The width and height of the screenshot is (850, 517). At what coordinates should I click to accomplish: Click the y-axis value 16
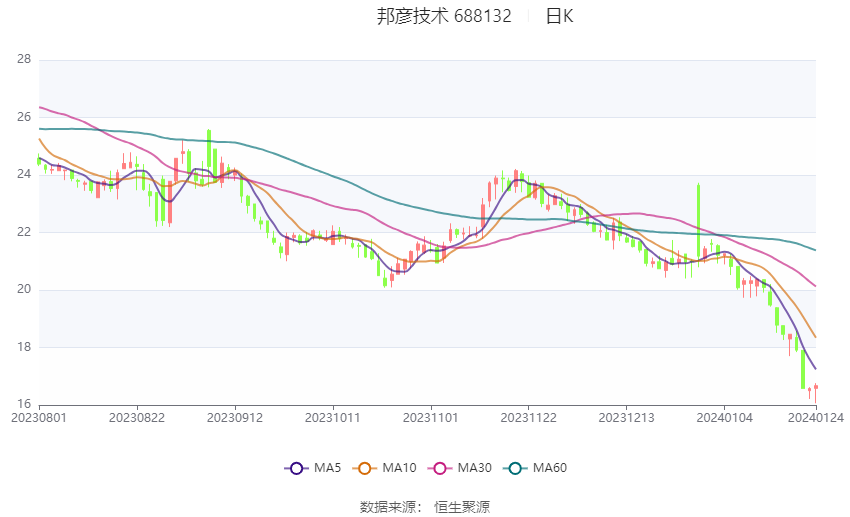point(24,404)
